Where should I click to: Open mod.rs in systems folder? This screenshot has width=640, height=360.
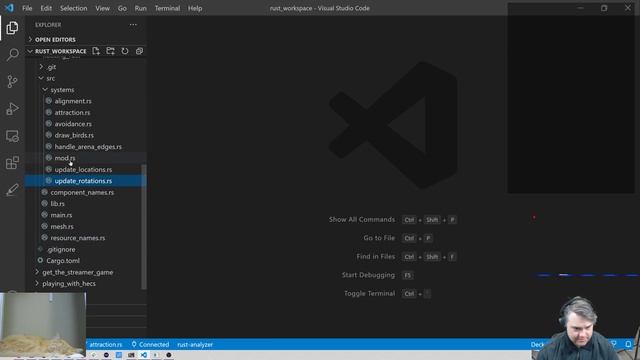coord(65,158)
